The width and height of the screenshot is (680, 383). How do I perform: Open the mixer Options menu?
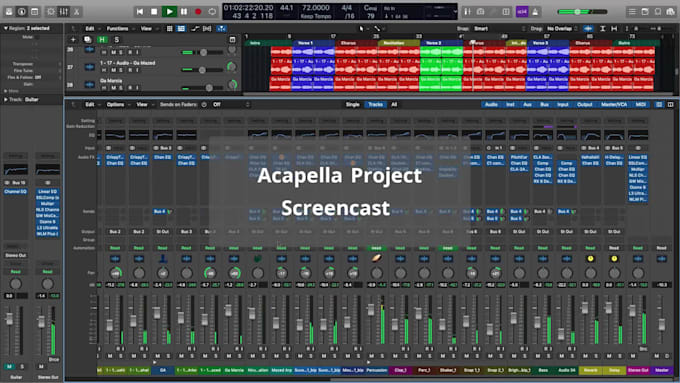coord(115,105)
